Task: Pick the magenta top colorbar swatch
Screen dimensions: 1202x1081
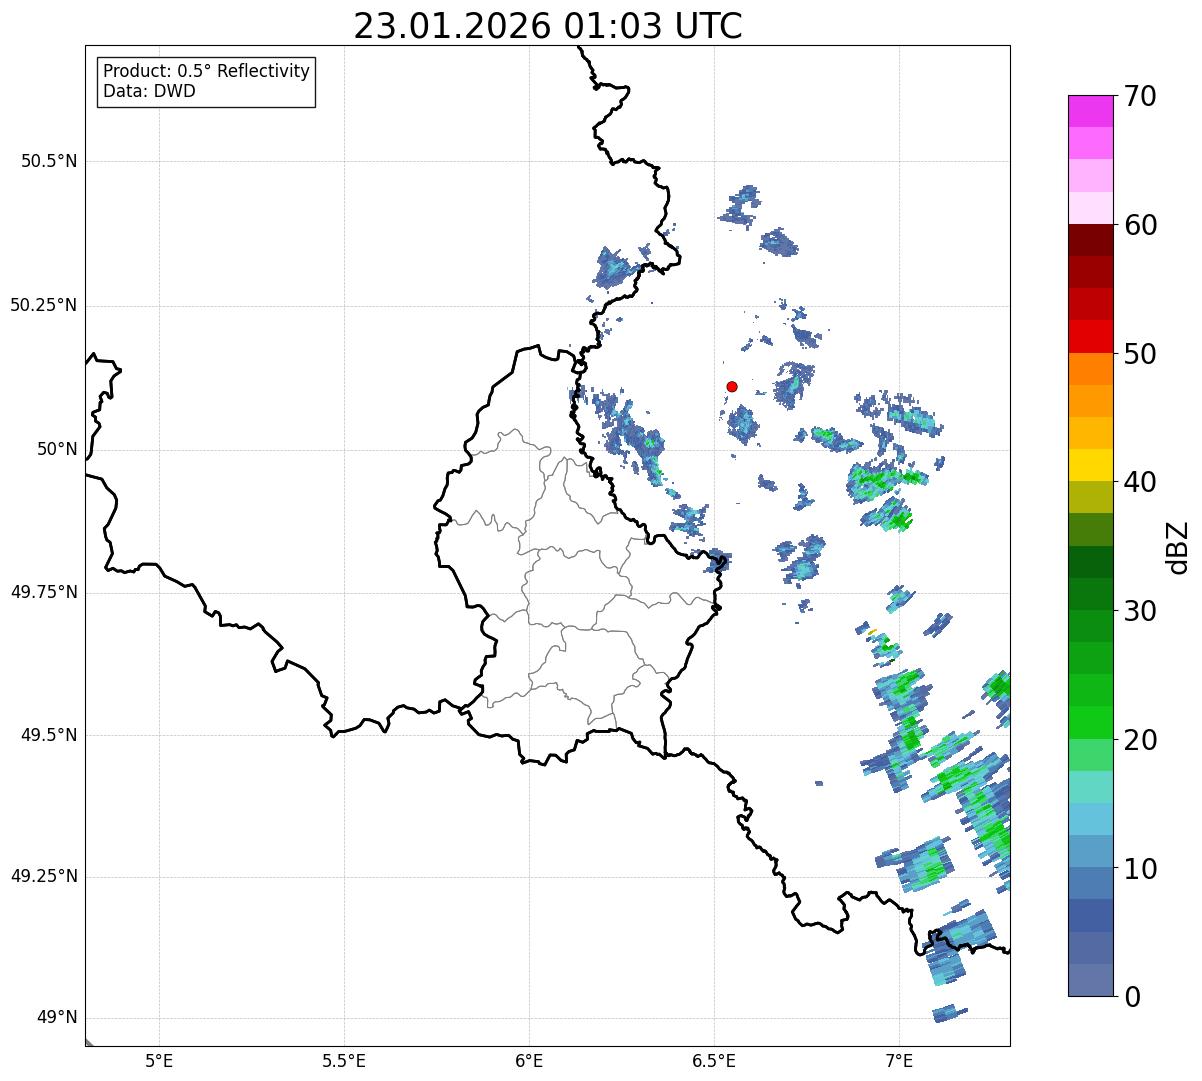Action: pyautogui.click(x=1090, y=111)
